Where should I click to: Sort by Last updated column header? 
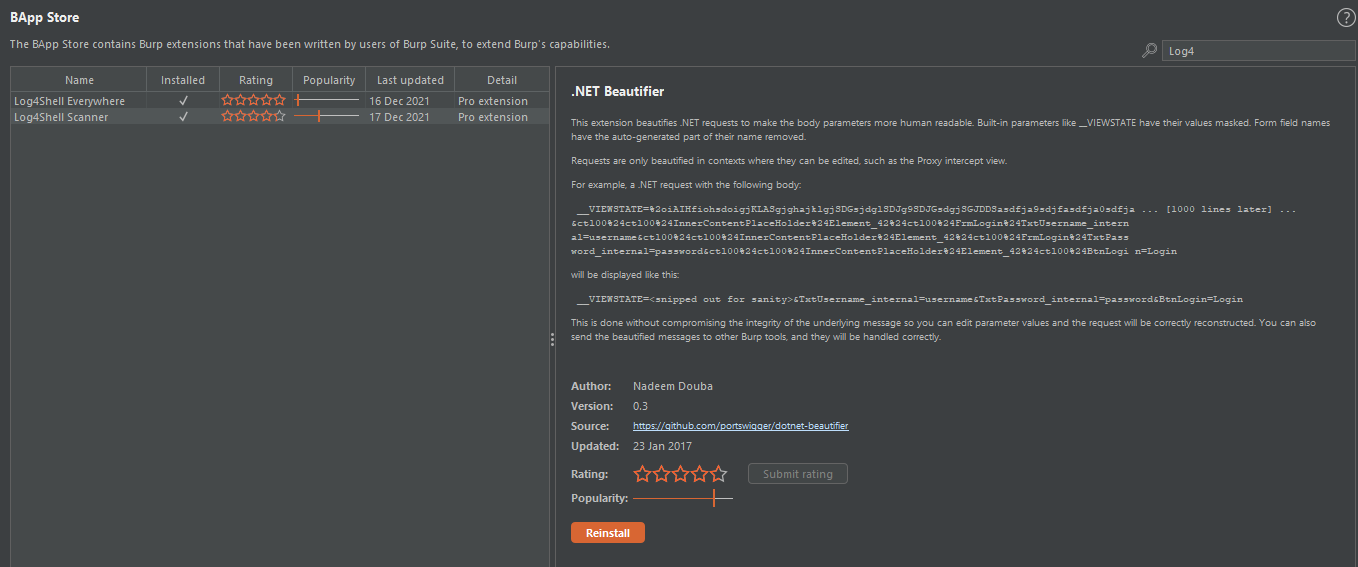410,80
